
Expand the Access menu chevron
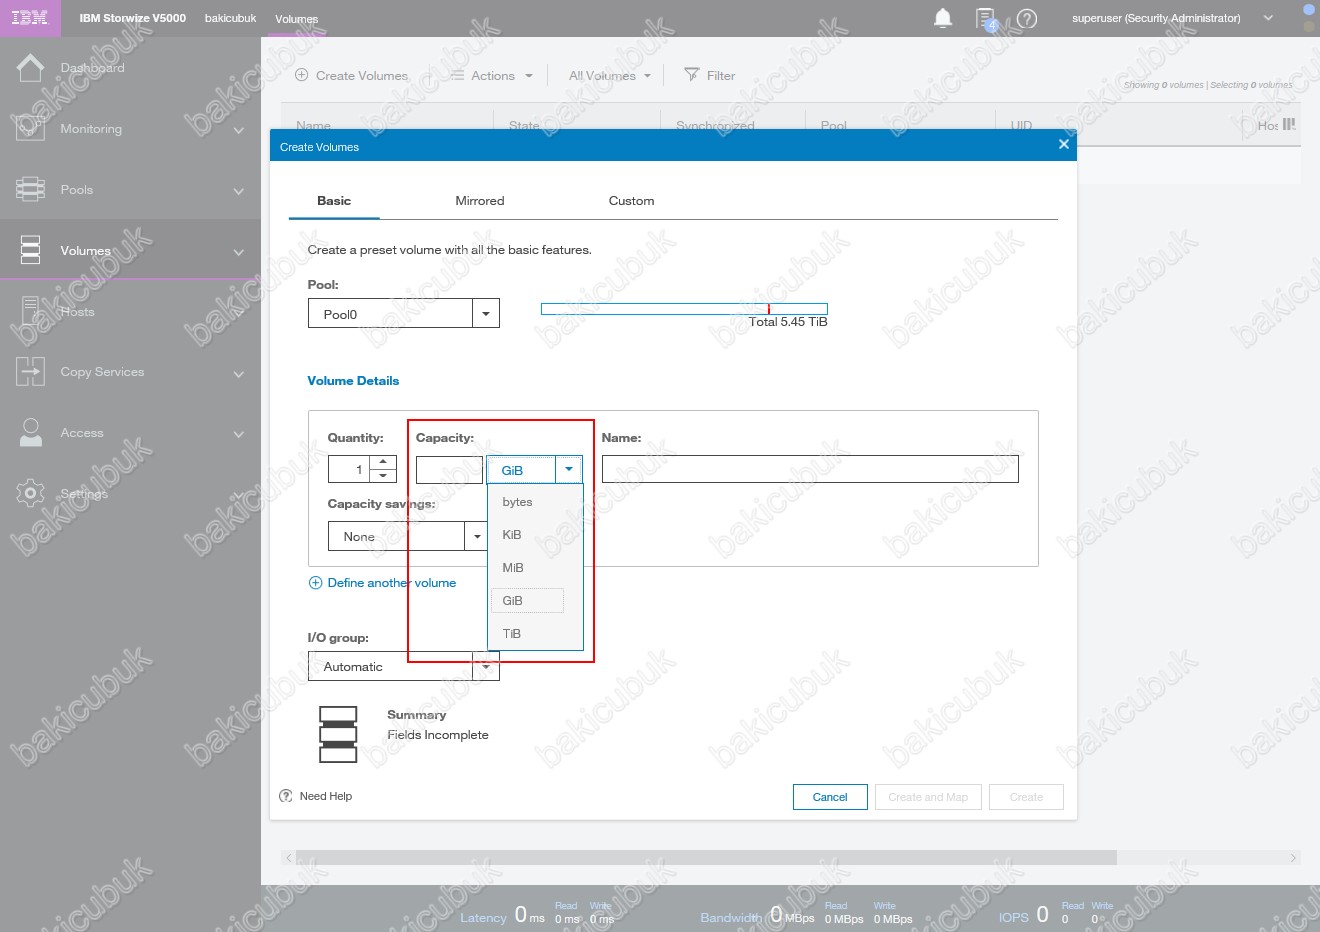coord(239,435)
